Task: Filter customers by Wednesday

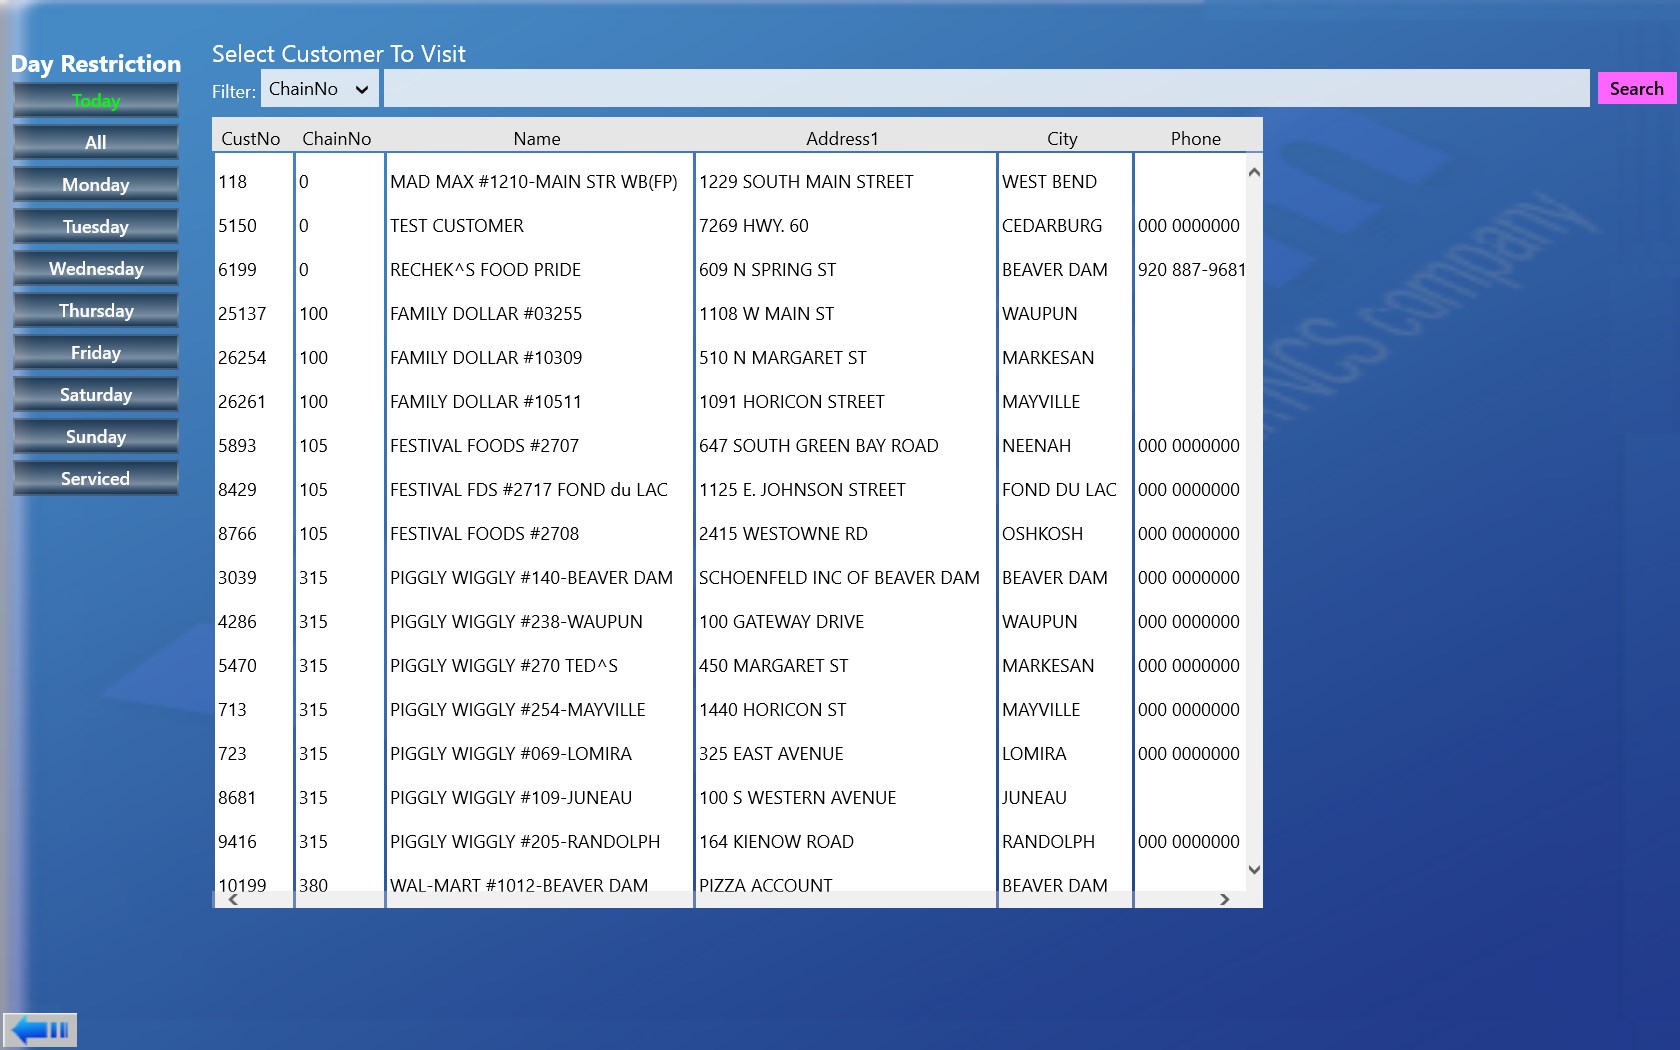Action: pos(96,269)
